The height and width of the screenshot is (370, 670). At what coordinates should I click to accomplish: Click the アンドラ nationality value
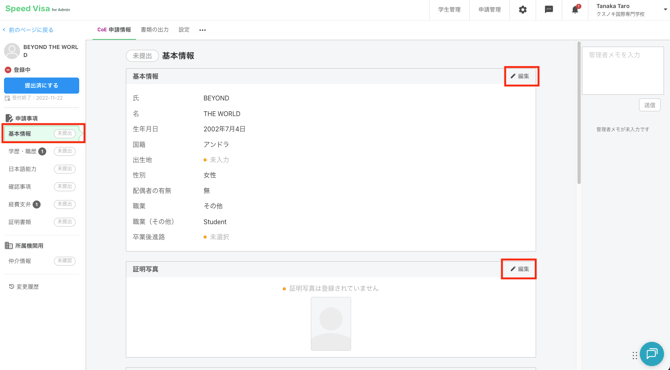coord(216,144)
